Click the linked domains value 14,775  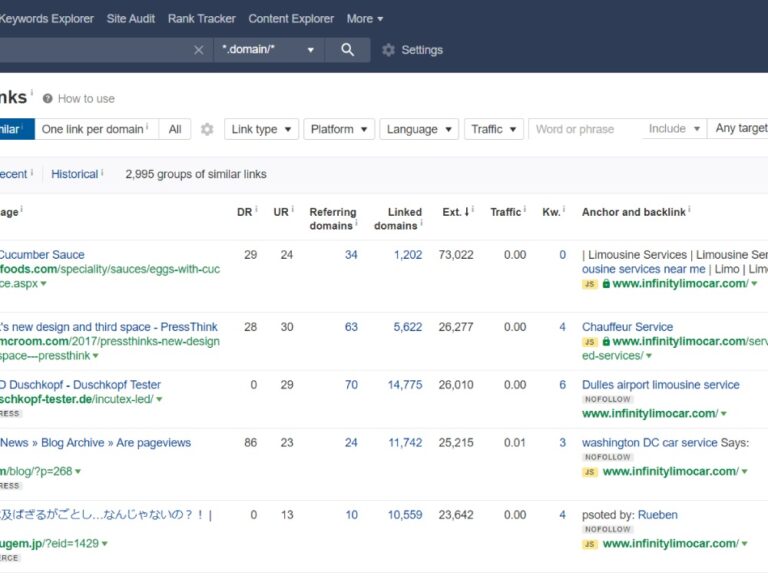point(405,385)
